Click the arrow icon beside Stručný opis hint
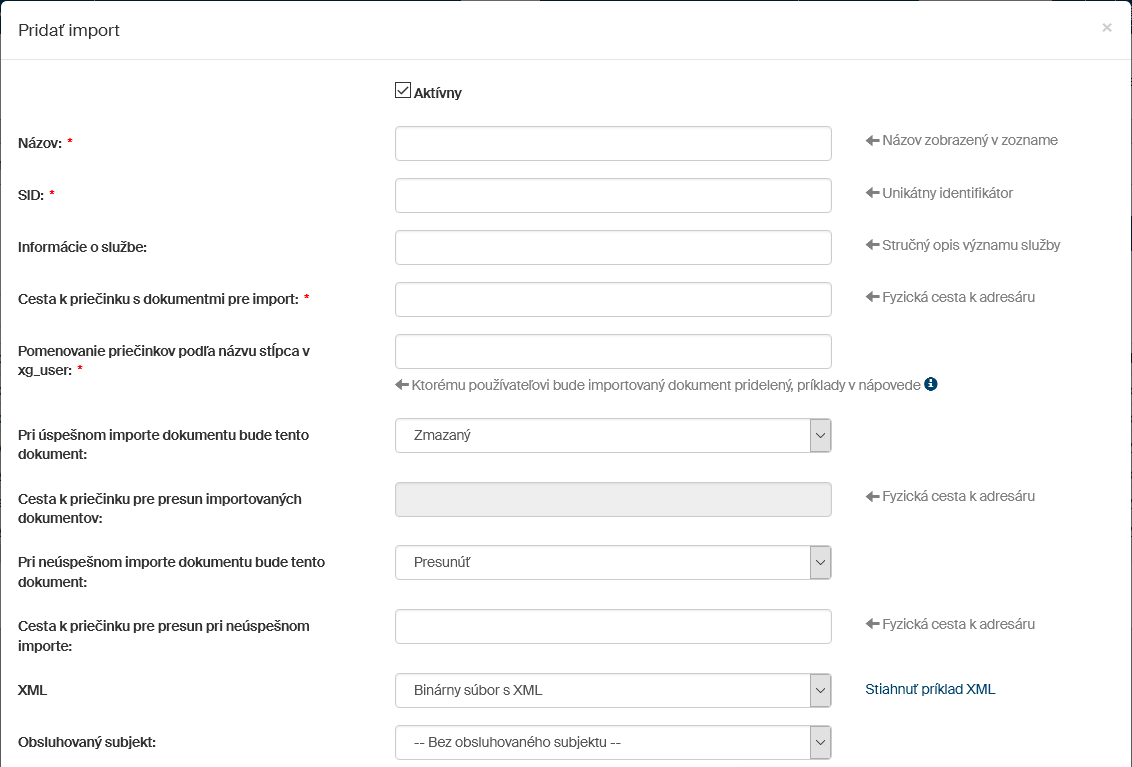The image size is (1132, 767). click(x=871, y=245)
